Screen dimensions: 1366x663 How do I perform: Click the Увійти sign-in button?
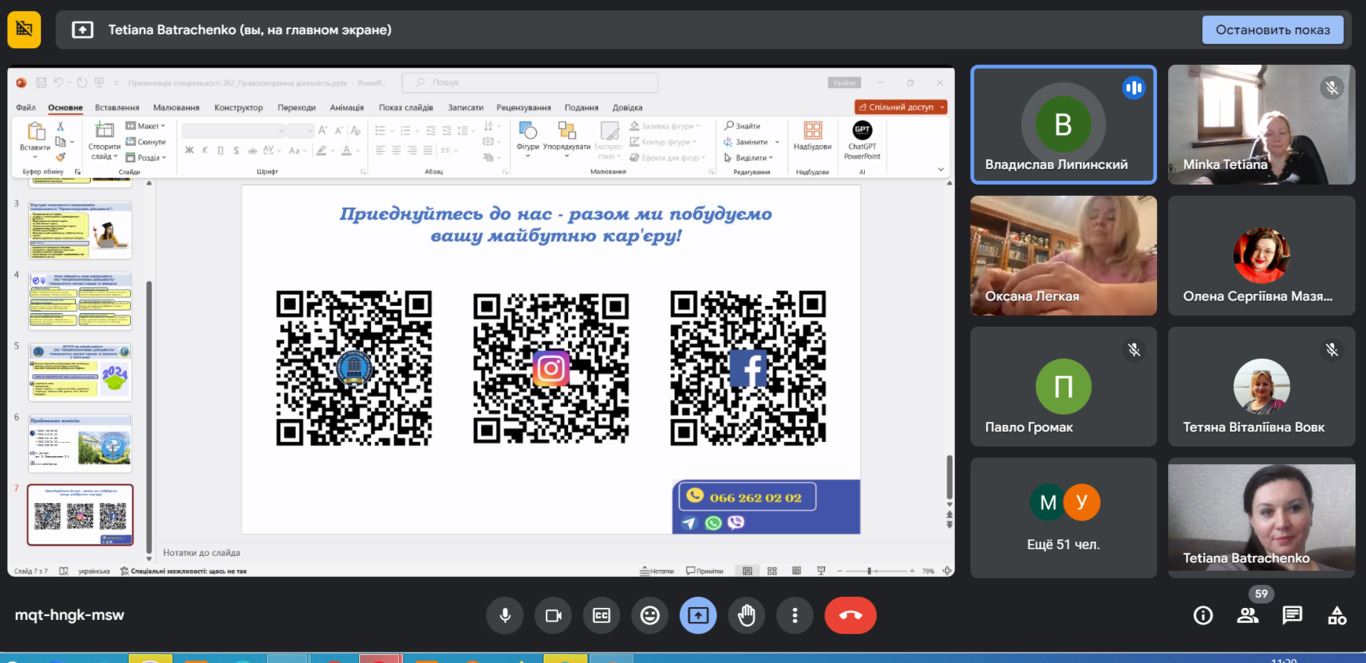[844, 83]
